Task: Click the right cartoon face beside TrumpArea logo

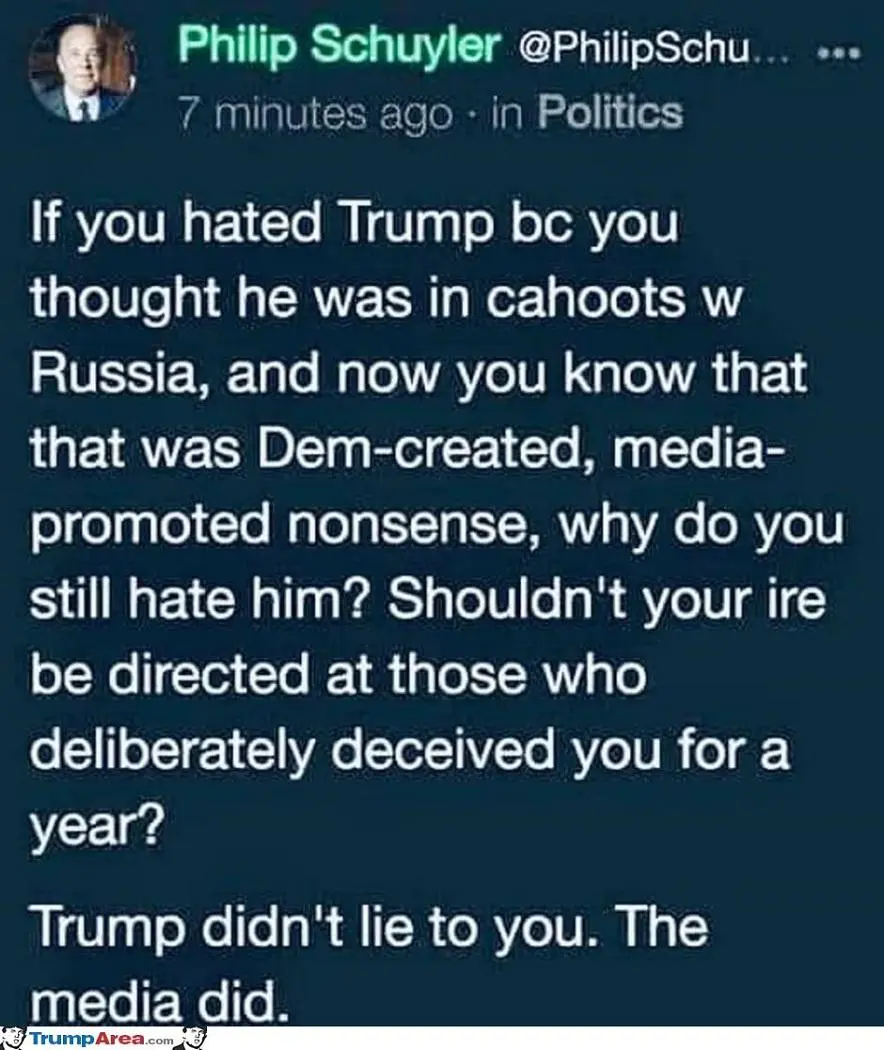Action: 194,1039
